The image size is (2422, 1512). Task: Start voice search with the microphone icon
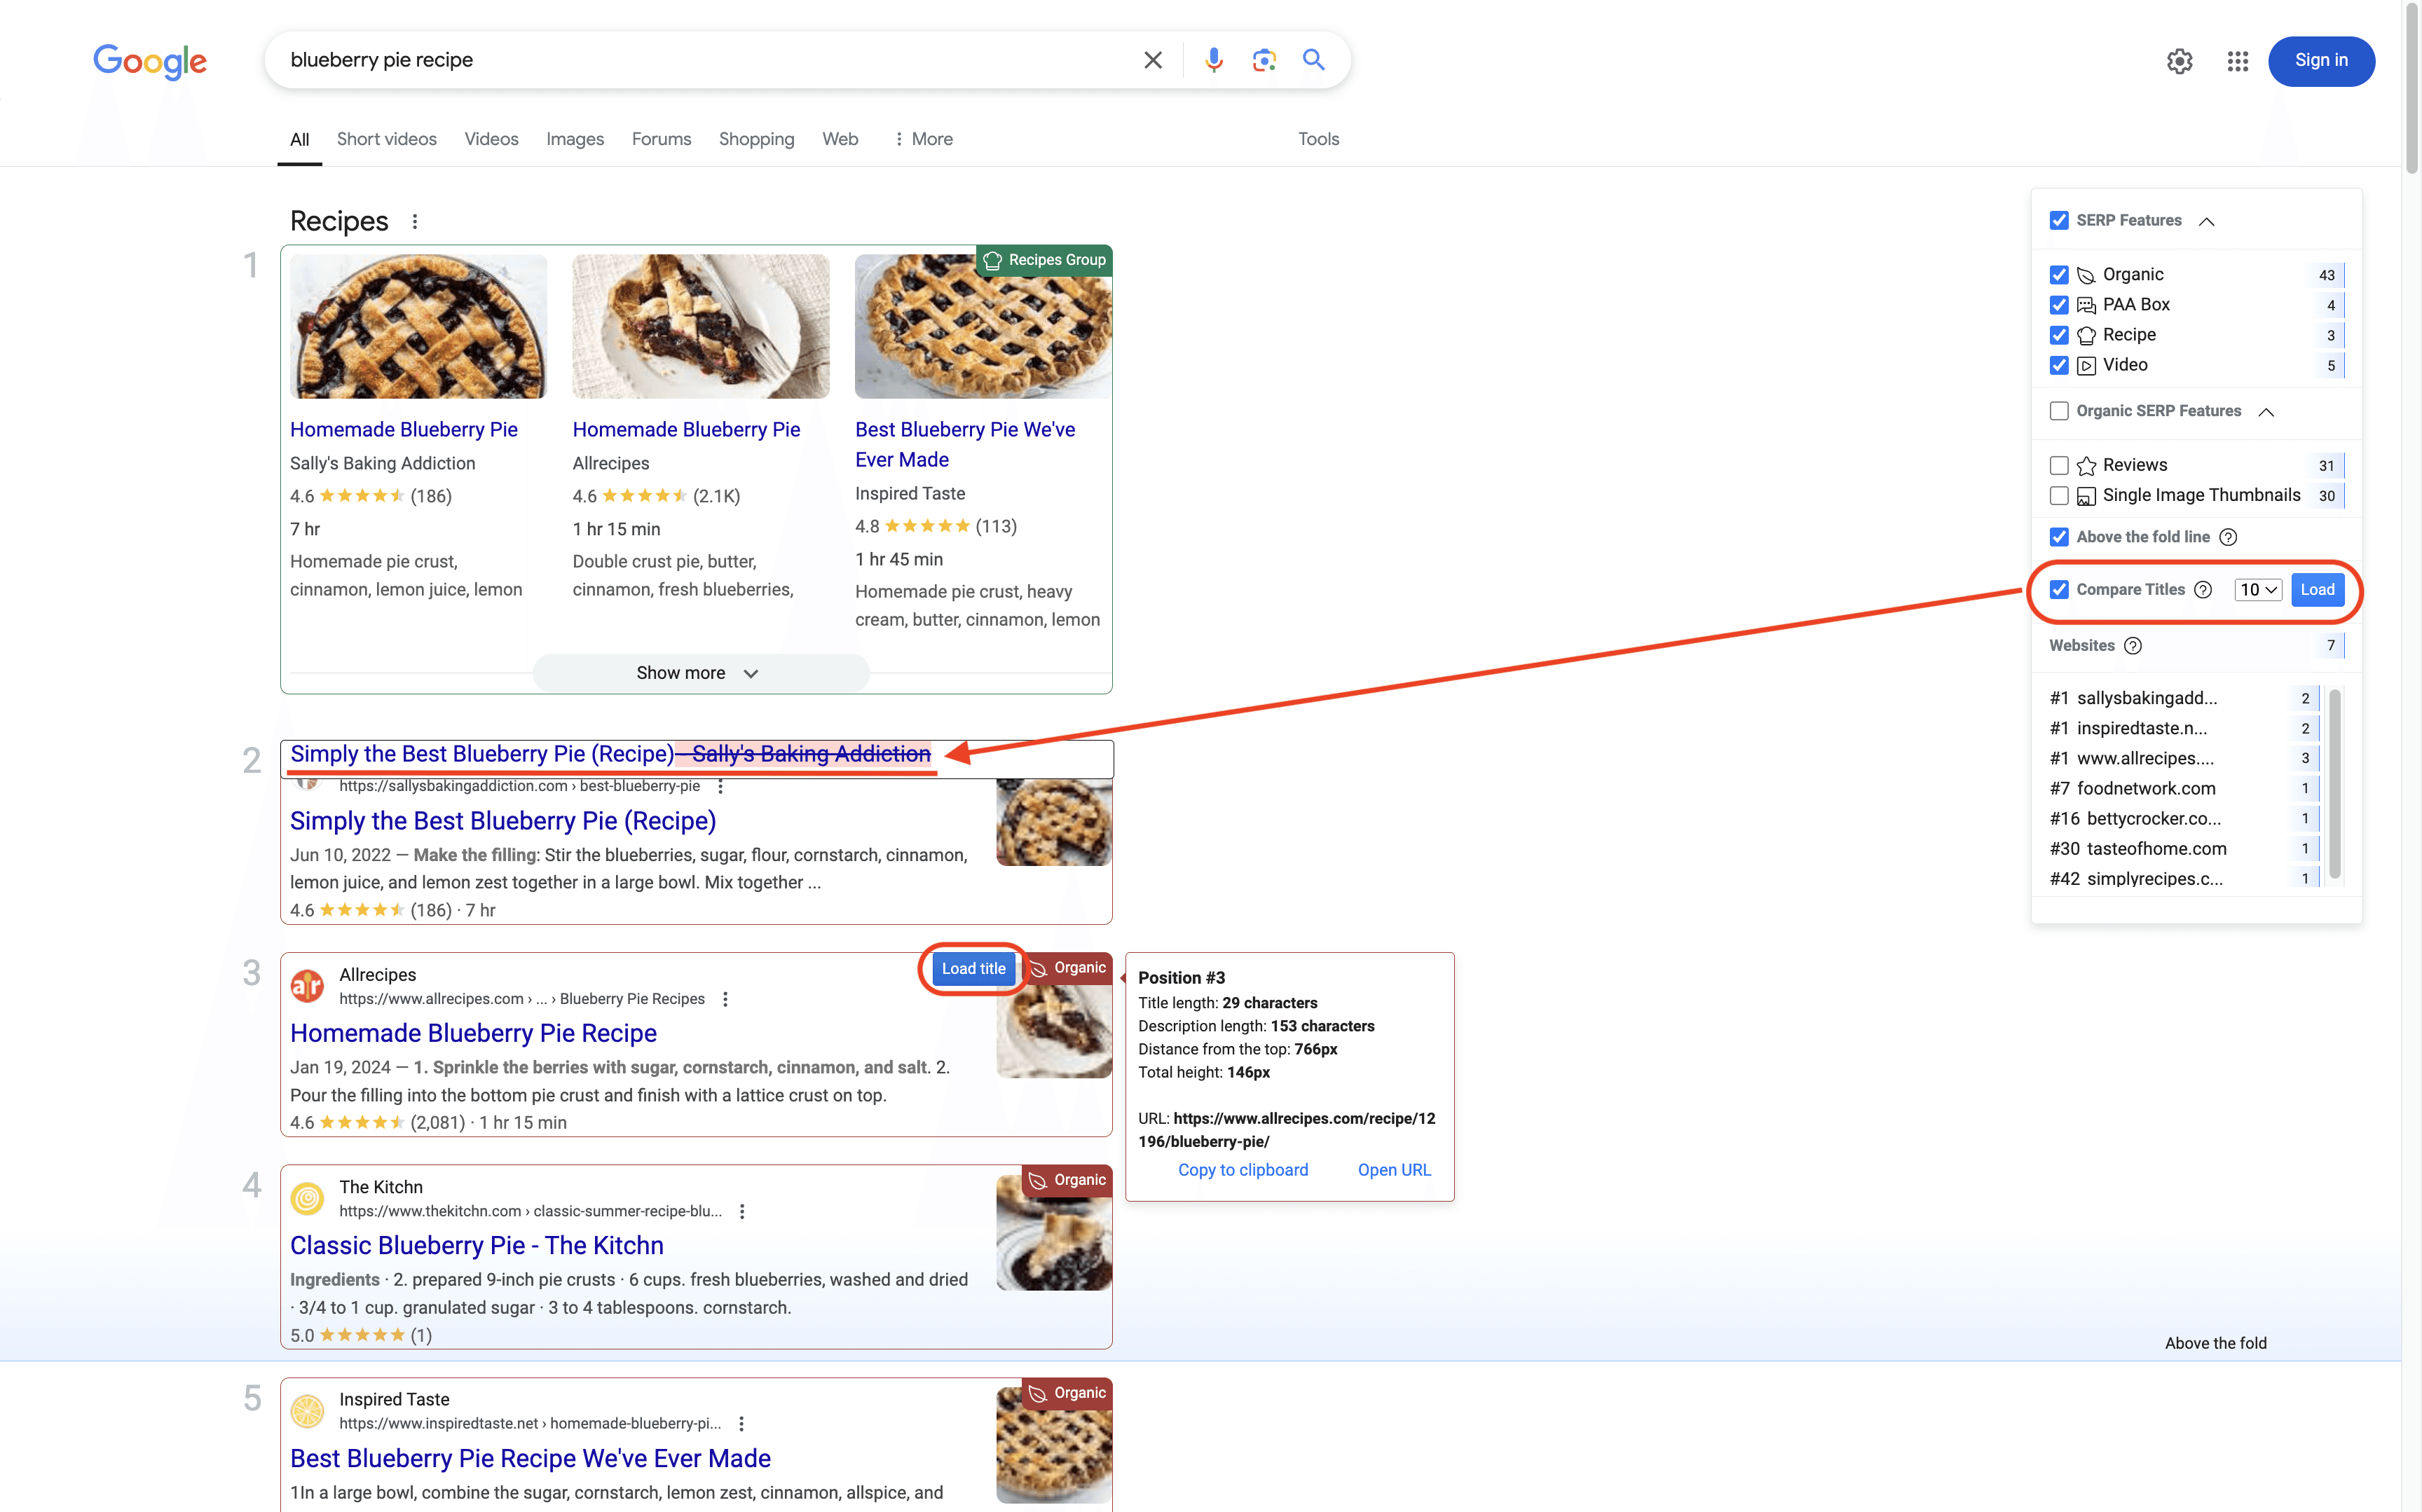click(1213, 60)
